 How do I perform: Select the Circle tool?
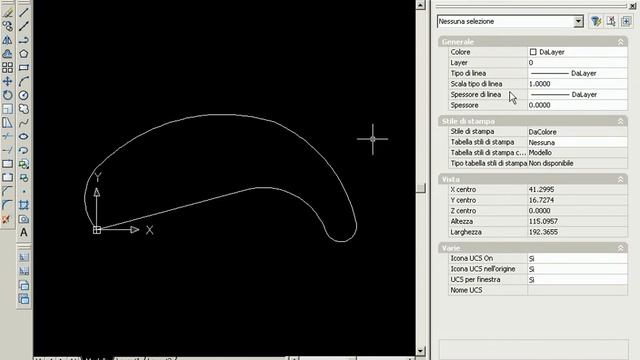click(24, 95)
